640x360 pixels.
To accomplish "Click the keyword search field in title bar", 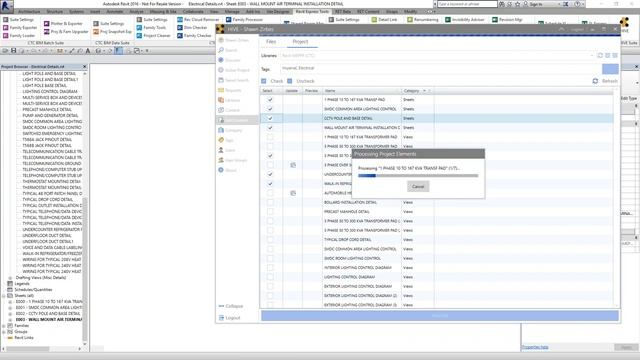I will coord(467,4).
